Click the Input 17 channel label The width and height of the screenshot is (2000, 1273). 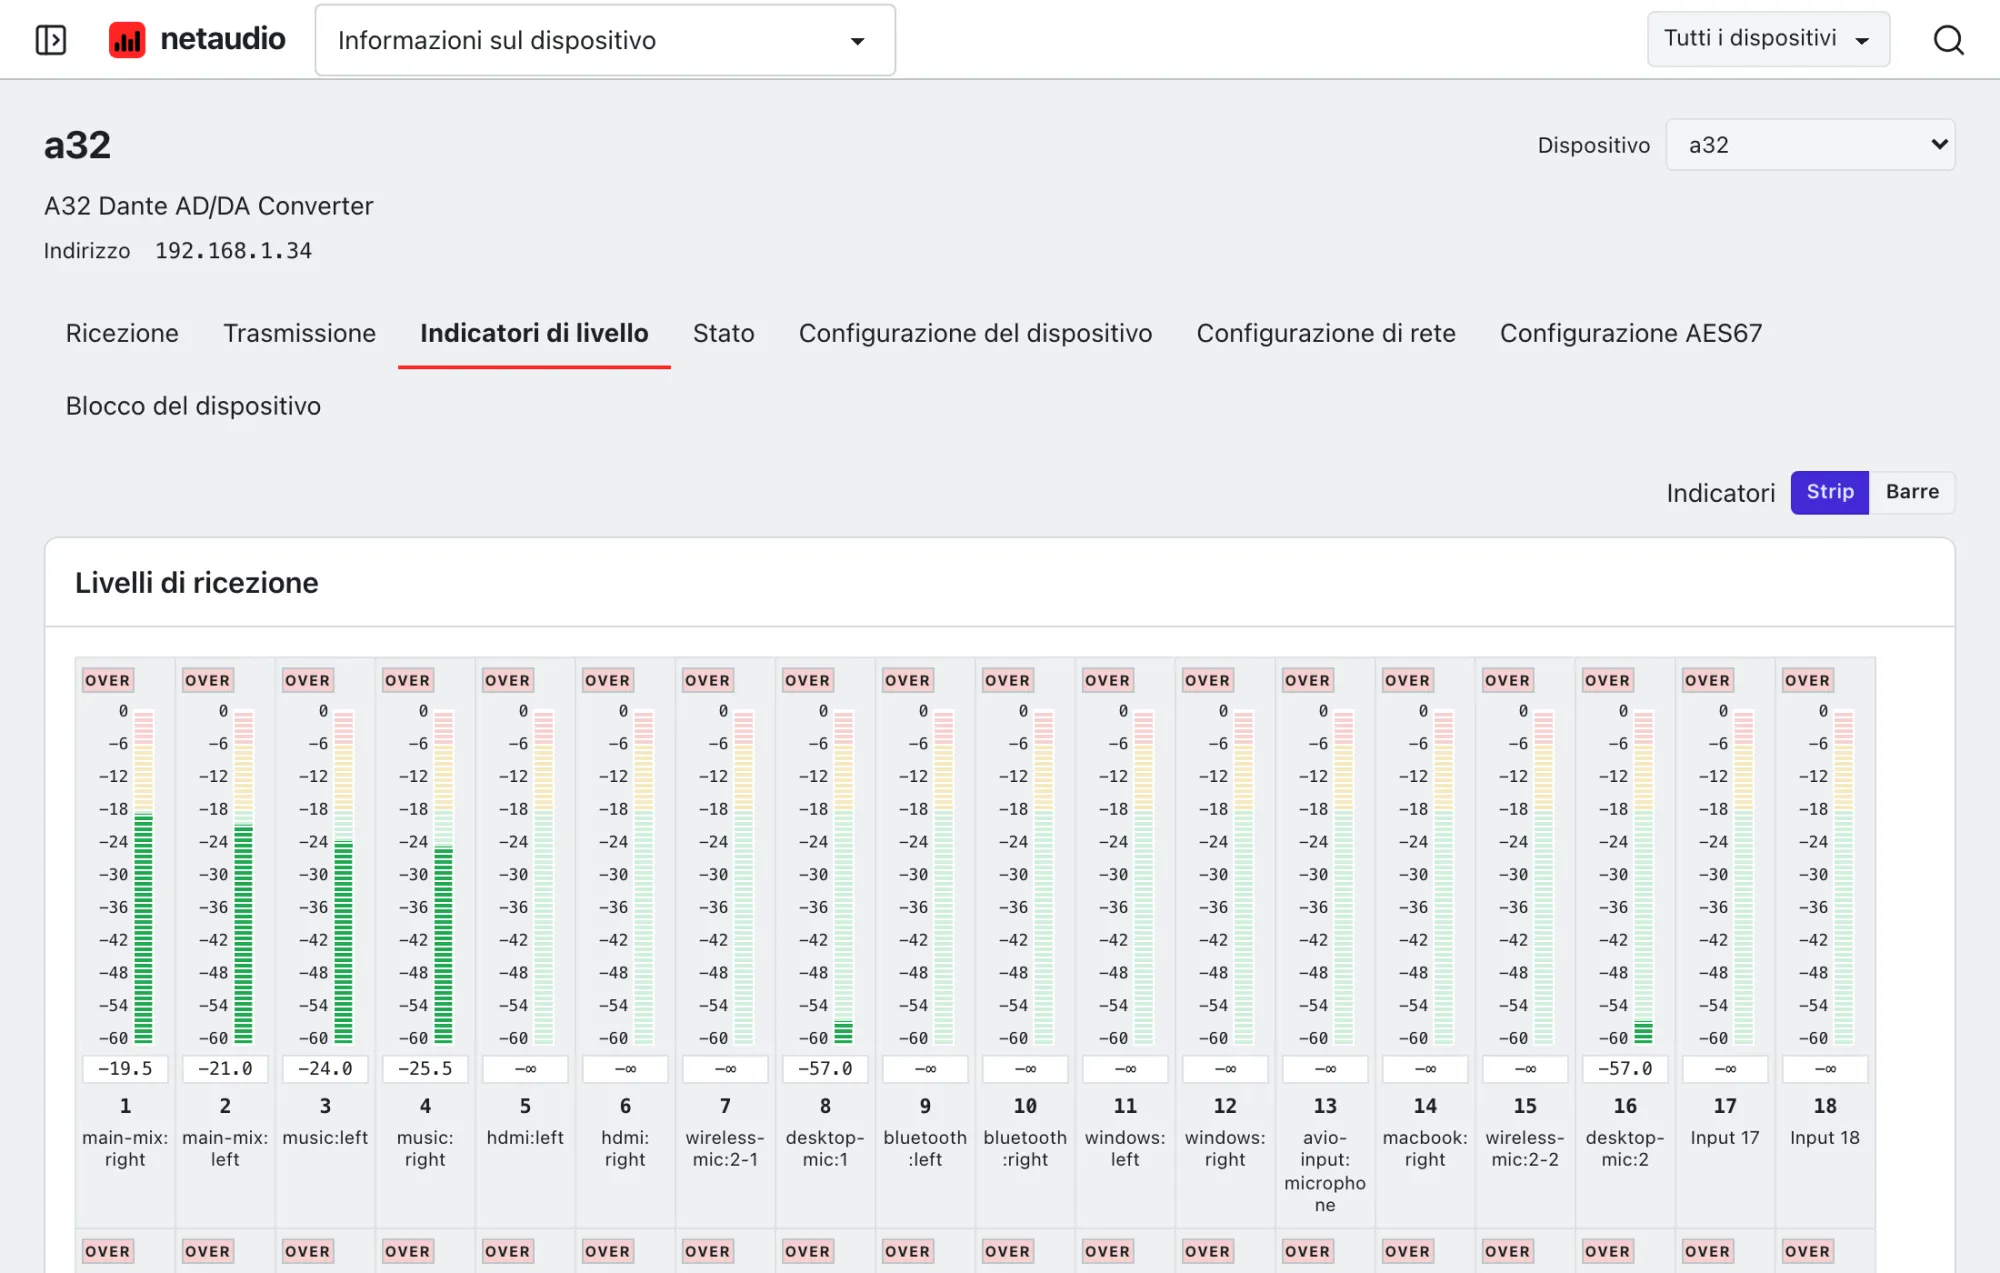click(1725, 1137)
